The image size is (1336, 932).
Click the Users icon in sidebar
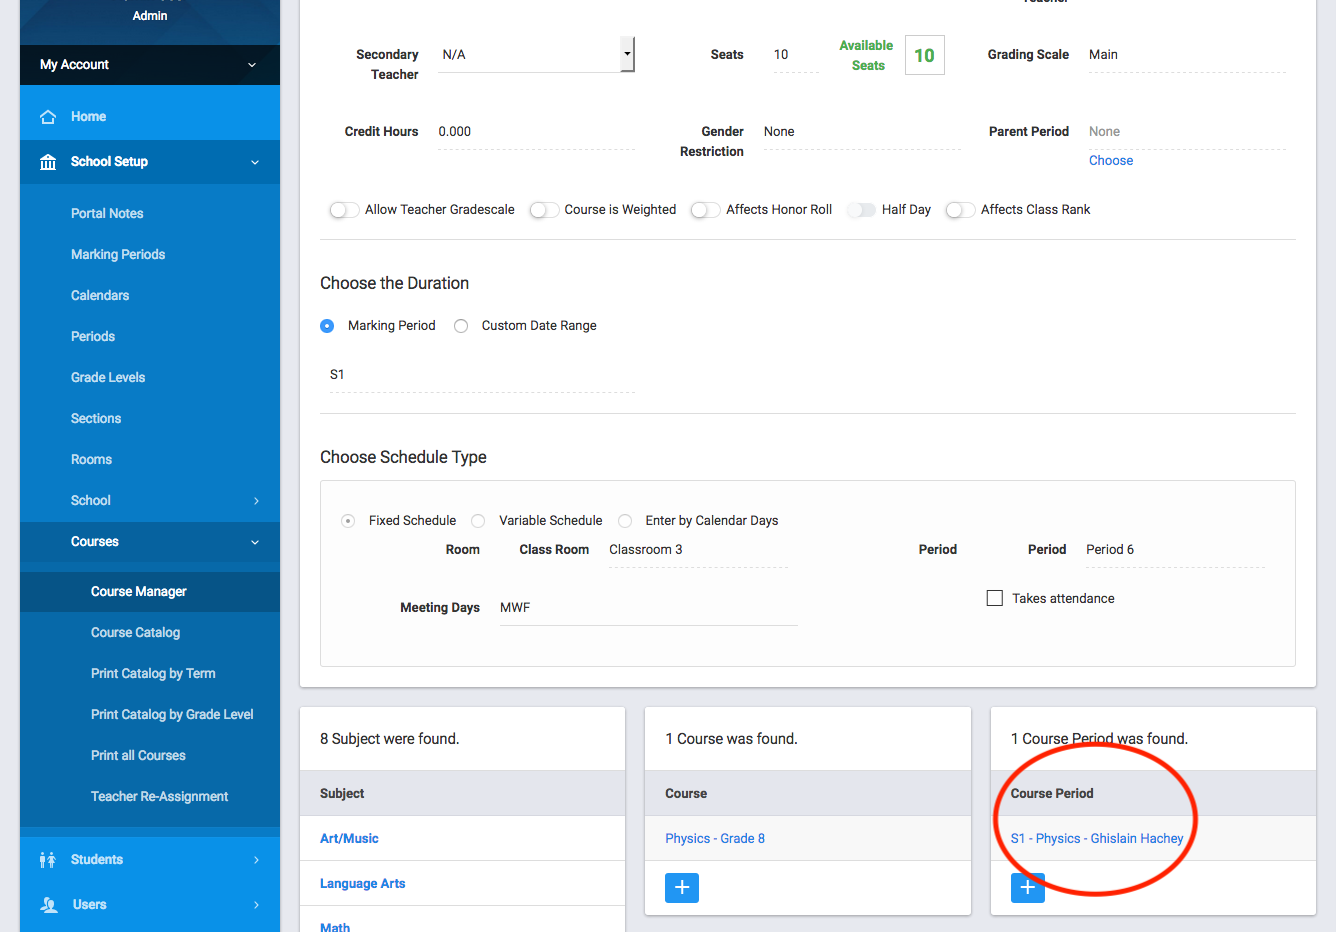(x=48, y=905)
